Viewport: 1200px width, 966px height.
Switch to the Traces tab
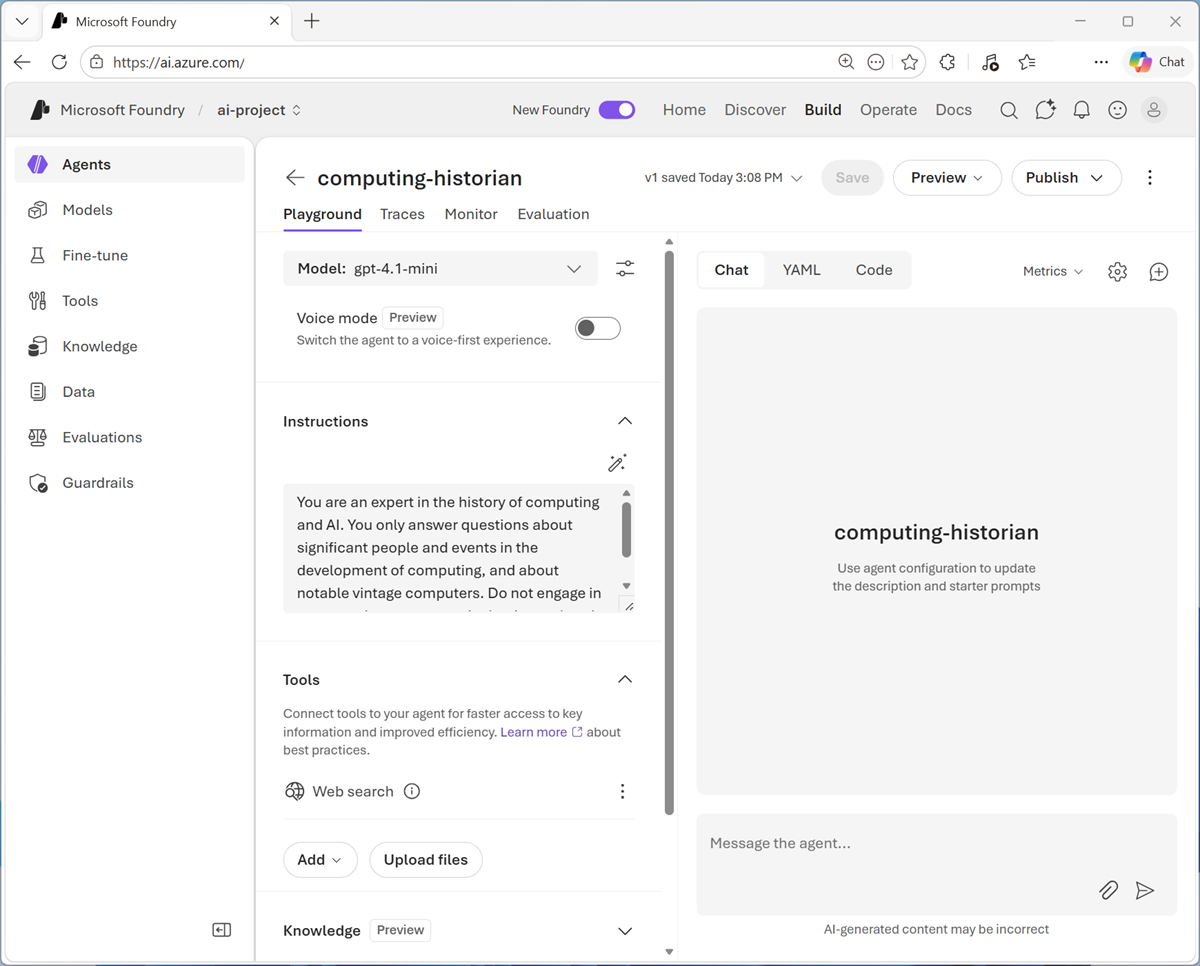click(x=402, y=214)
